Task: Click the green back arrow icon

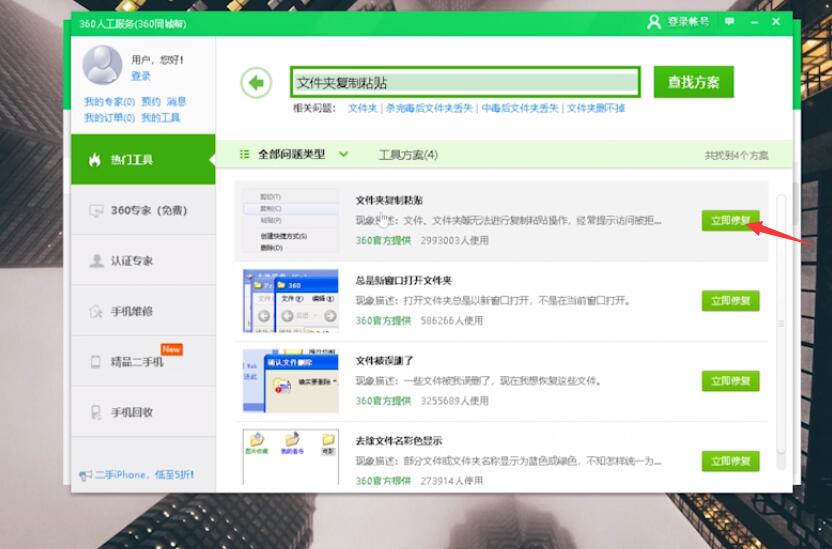Action: pyautogui.click(x=256, y=83)
